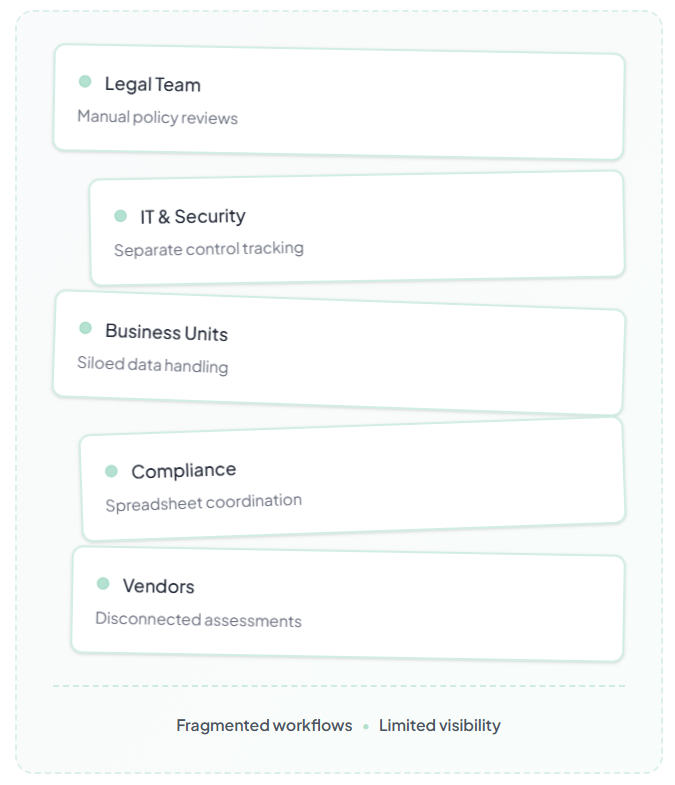Click the green dot beside Legal Team
Screen dimensions: 675x785
coord(85,82)
